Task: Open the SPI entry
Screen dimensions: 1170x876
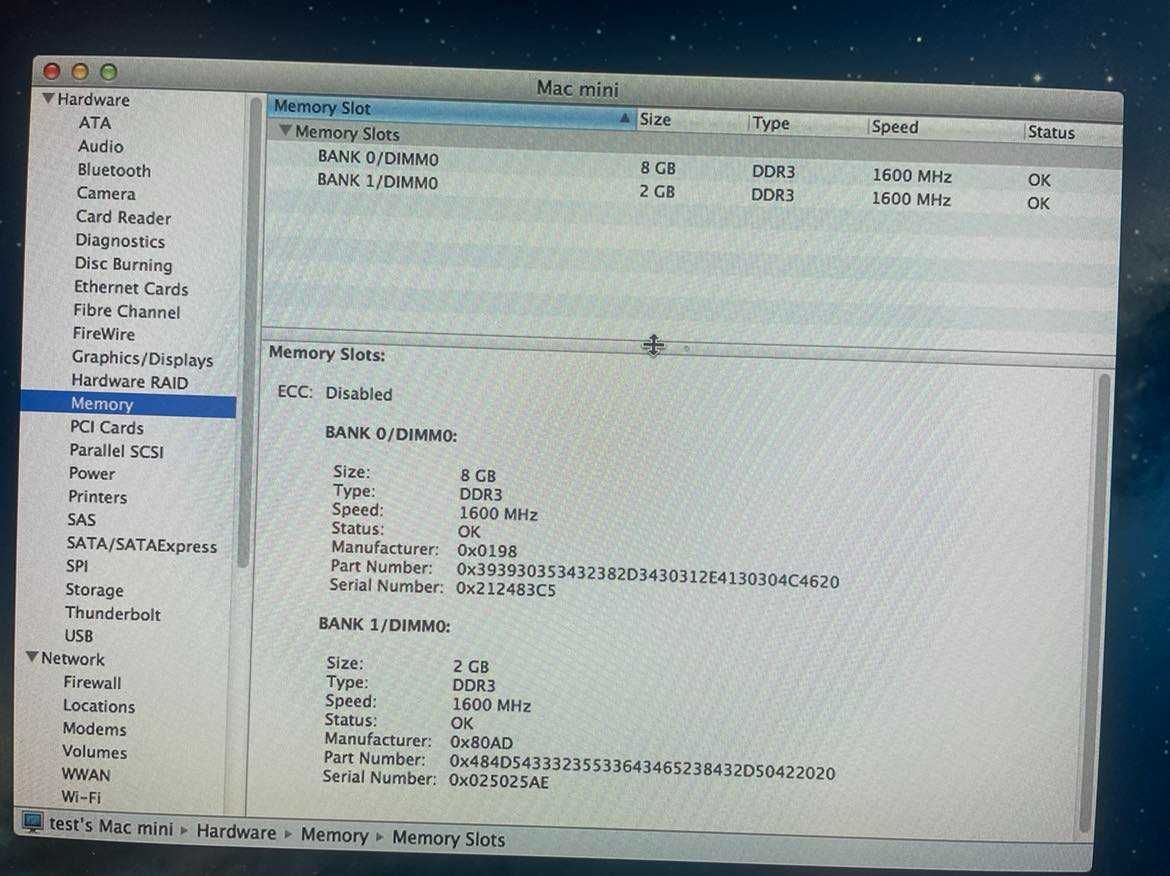Action: [x=77, y=566]
